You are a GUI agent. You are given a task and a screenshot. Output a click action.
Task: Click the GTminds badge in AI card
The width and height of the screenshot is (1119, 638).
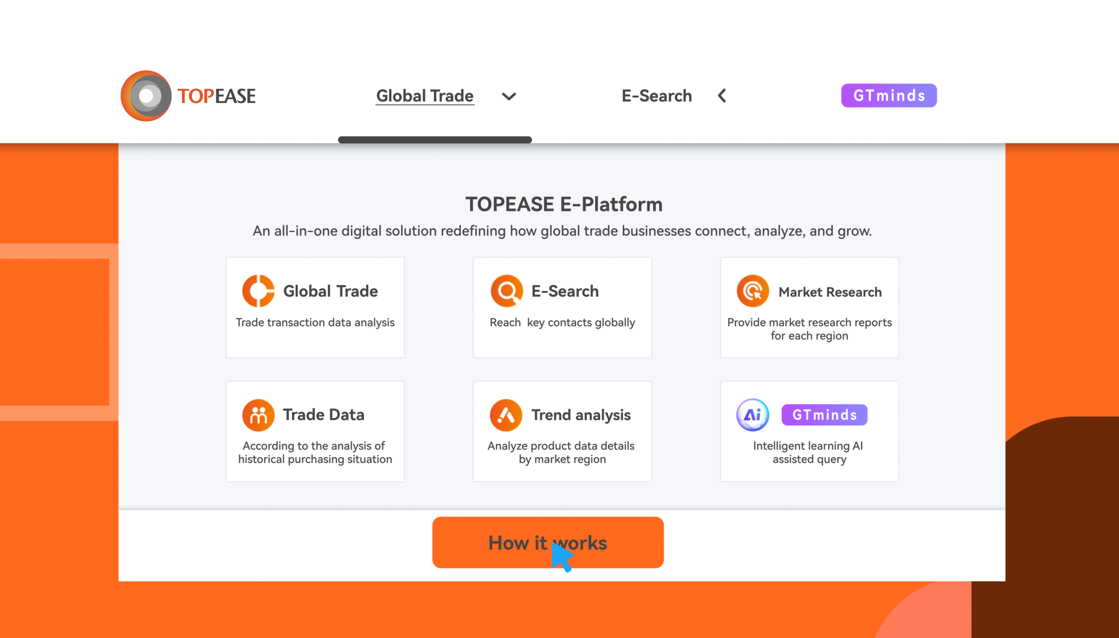[x=825, y=415]
